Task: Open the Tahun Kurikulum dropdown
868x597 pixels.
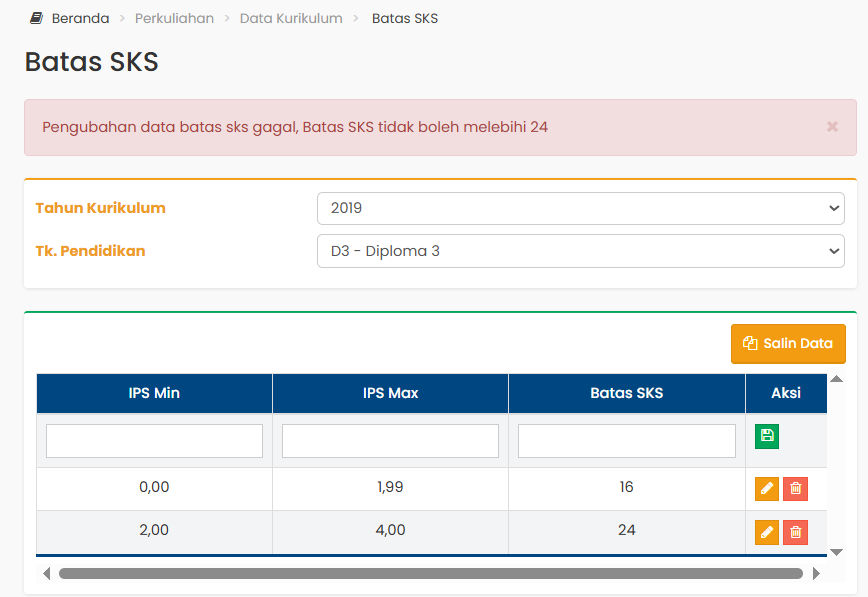Action: pos(580,209)
